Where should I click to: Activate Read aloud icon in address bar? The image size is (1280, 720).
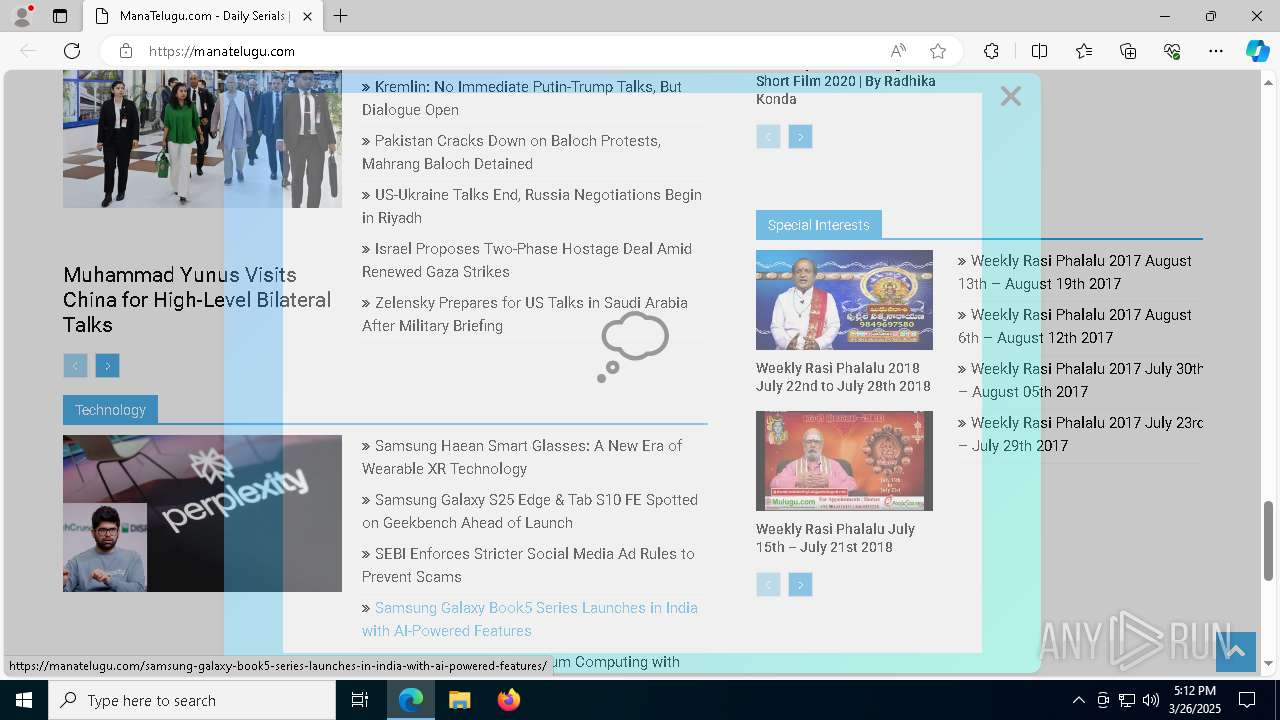tap(898, 51)
